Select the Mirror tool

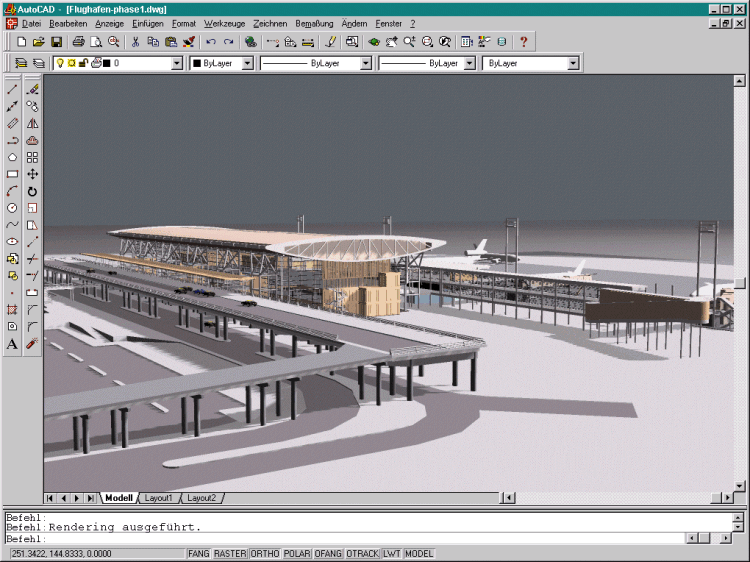point(33,123)
